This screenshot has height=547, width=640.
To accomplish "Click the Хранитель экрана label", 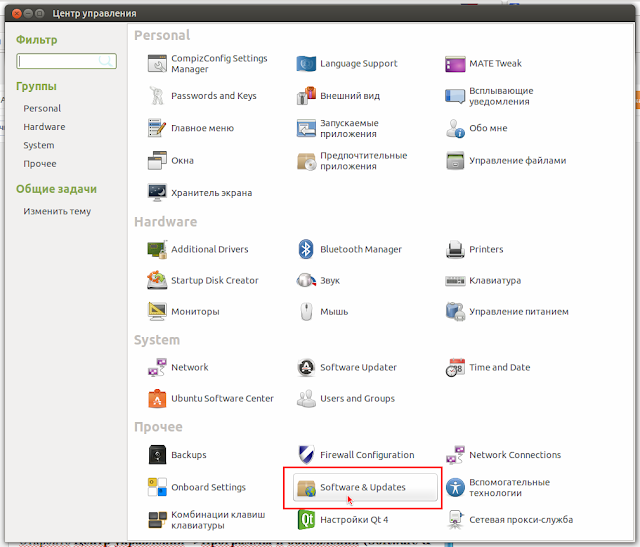I will pyautogui.click(x=211, y=193).
